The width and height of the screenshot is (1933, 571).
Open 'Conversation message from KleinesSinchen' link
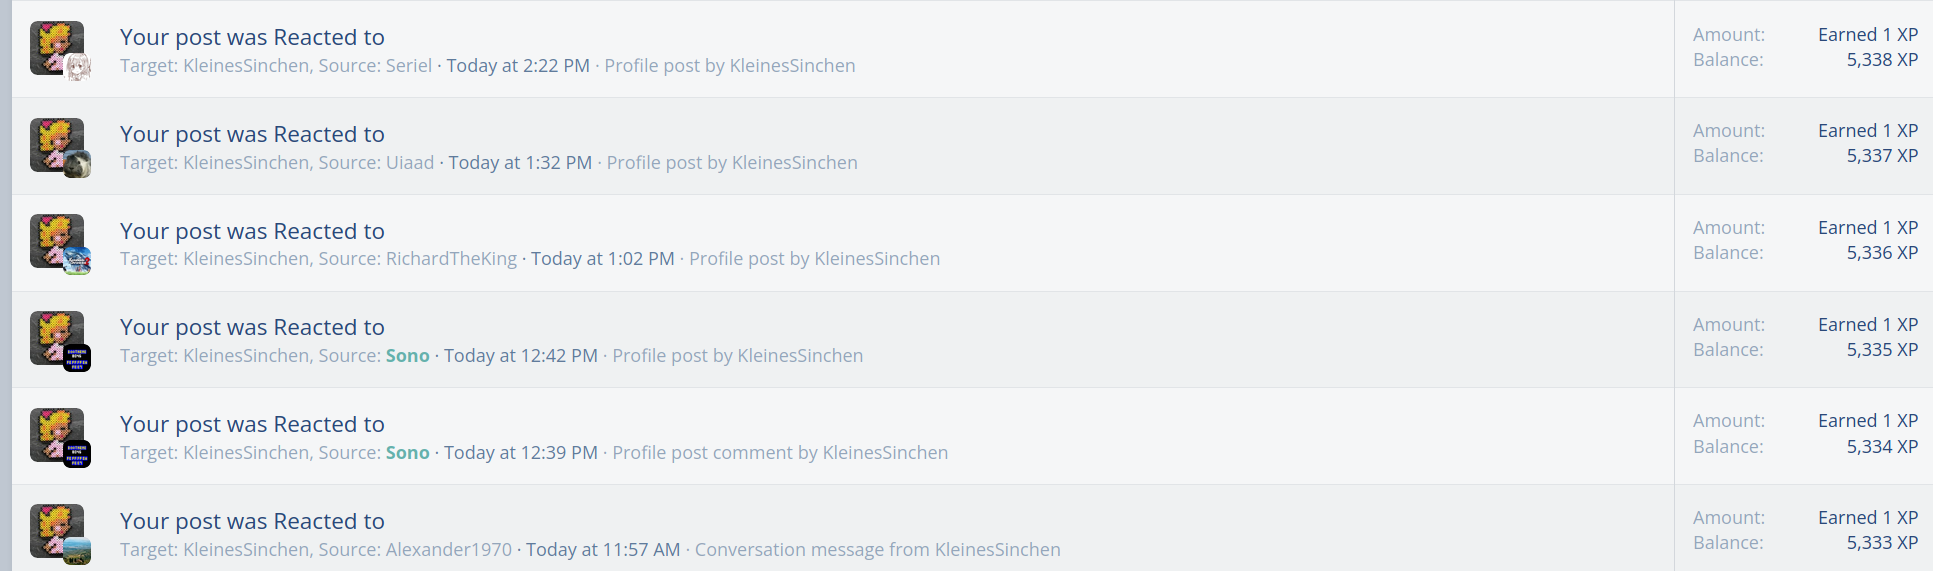pyautogui.click(x=878, y=550)
